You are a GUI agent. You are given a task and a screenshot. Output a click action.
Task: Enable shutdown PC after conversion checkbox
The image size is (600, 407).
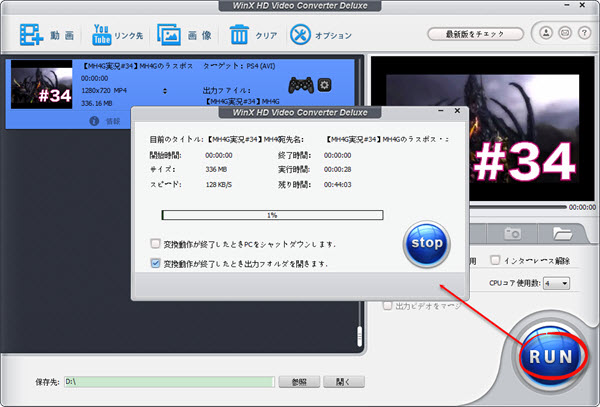pyautogui.click(x=155, y=244)
